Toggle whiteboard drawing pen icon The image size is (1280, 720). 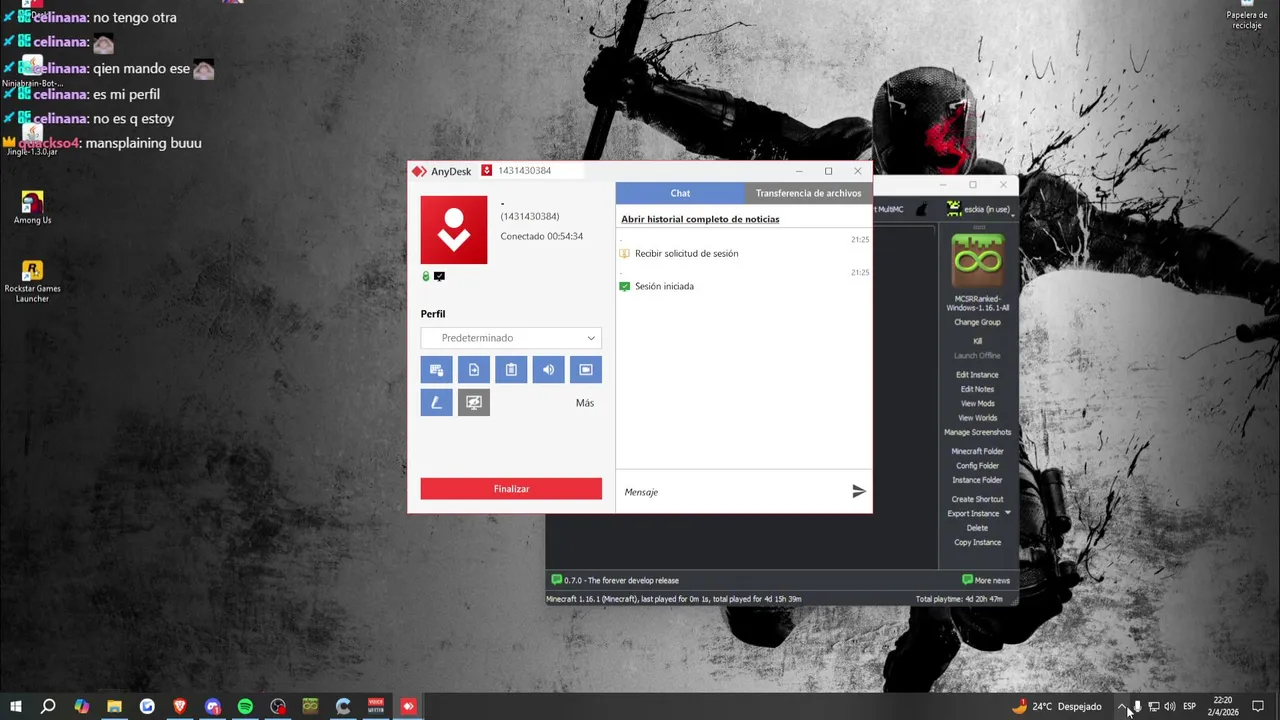click(x=436, y=403)
